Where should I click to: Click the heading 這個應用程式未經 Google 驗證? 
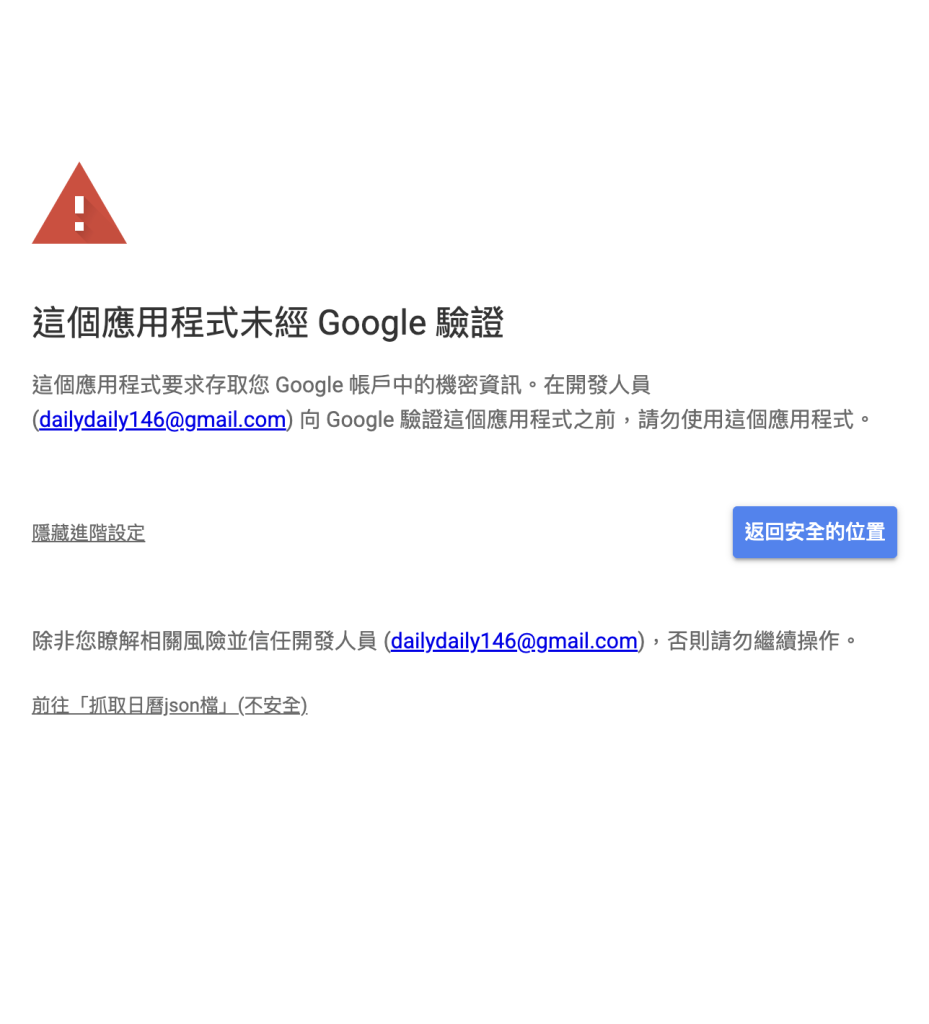268,323
